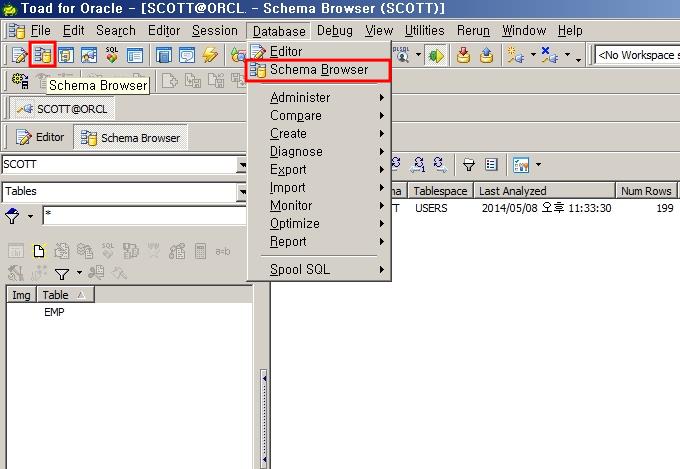Select Schema Browser from Database menu
This screenshot has width=680, height=469.
click(x=318, y=70)
